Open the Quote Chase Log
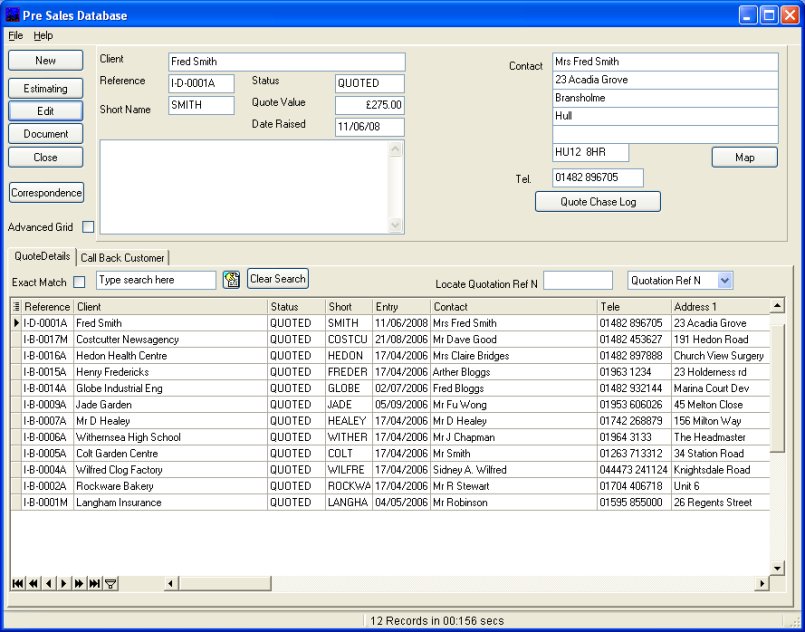This screenshot has height=632, width=805. click(597, 202)
